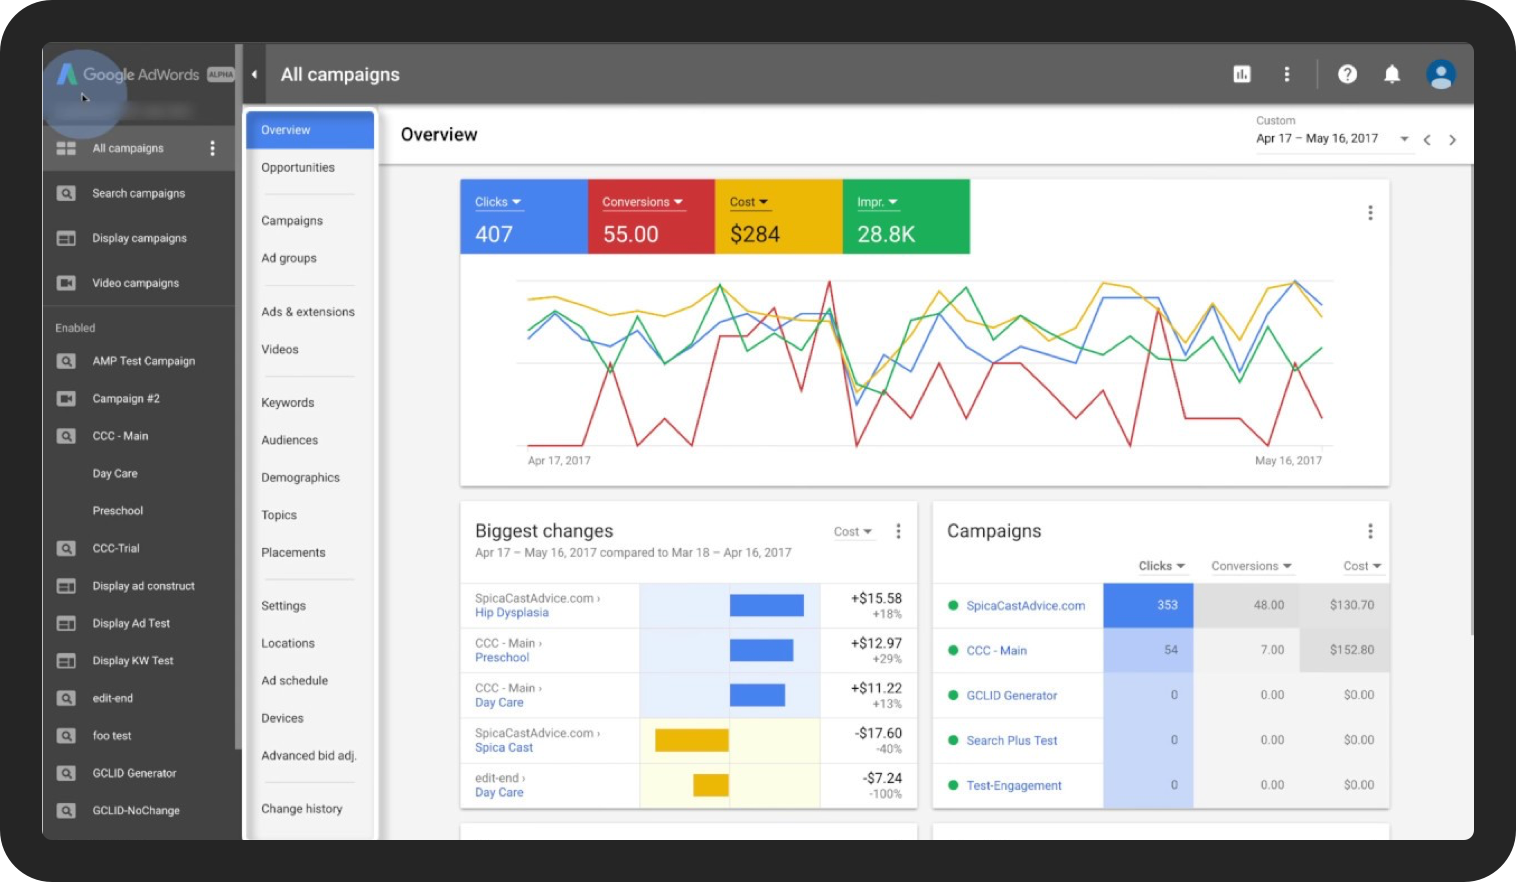Open the SpicaCastAdvice.com campaign link
The height and width of the screenshot is (882, 1516).
pos(1026,606)
